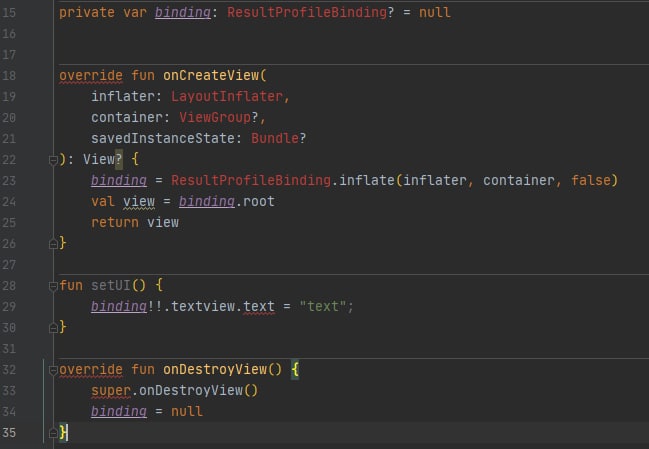Screen dimensions: 649x449
Task: Click underlined view variable on line 24
Action: [x=139, y=202]
